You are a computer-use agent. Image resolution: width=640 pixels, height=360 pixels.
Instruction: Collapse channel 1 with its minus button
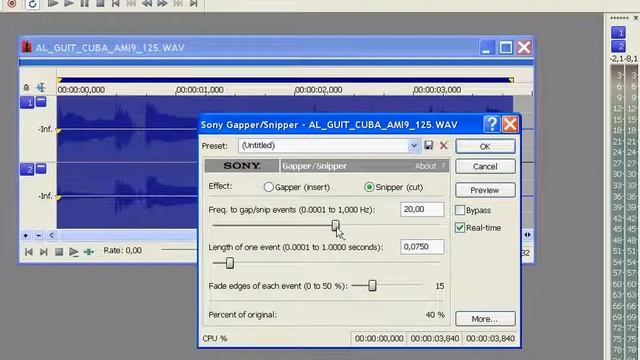coord(41,101)
